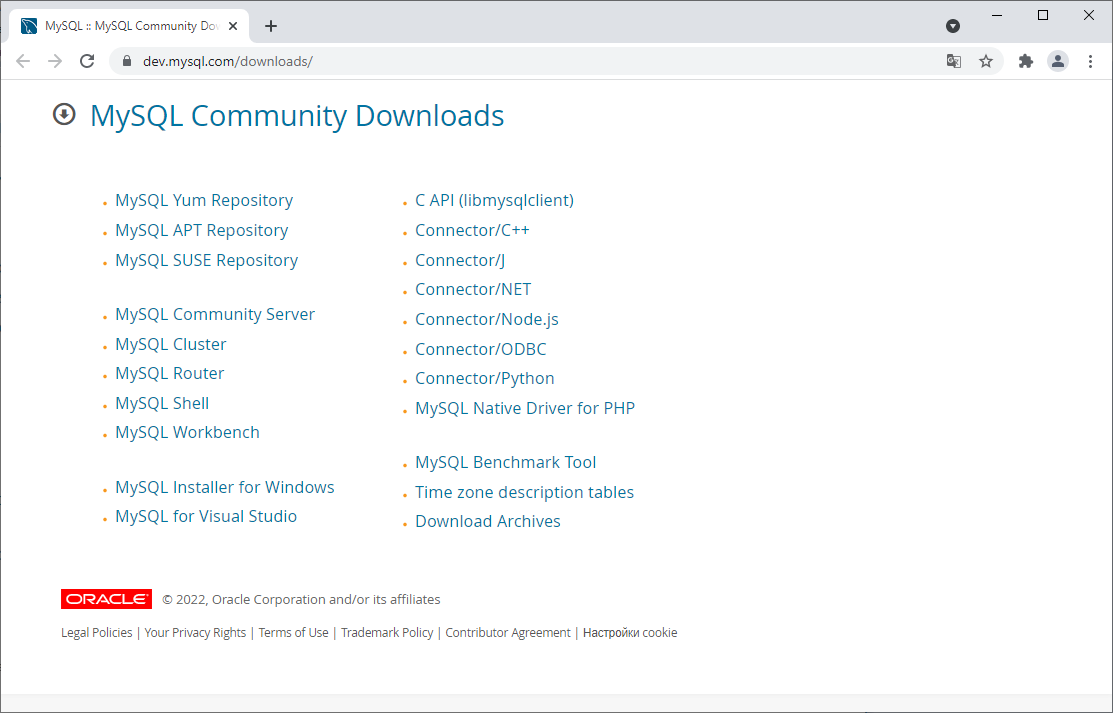
Task: Bookmark this page using the star icon
Action: pyautogui.click(x=986, y=61)
